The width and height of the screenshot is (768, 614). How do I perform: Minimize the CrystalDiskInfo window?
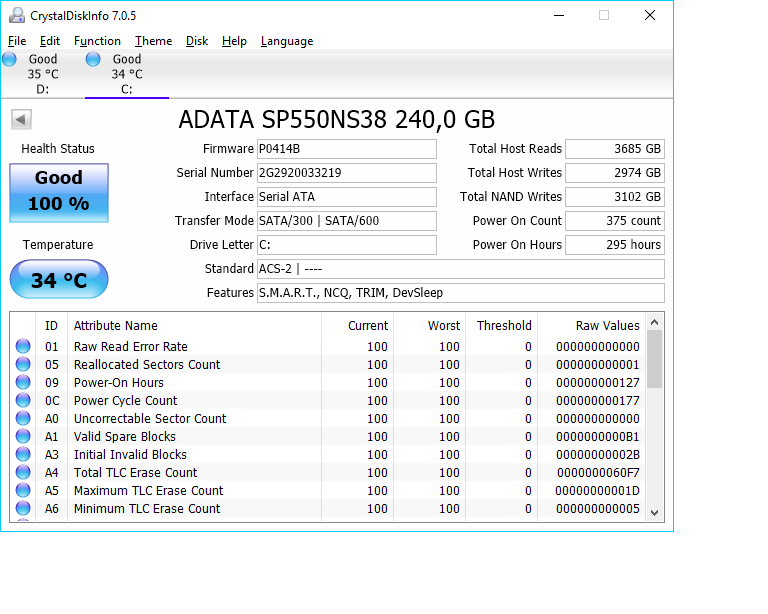pos(559,16)
